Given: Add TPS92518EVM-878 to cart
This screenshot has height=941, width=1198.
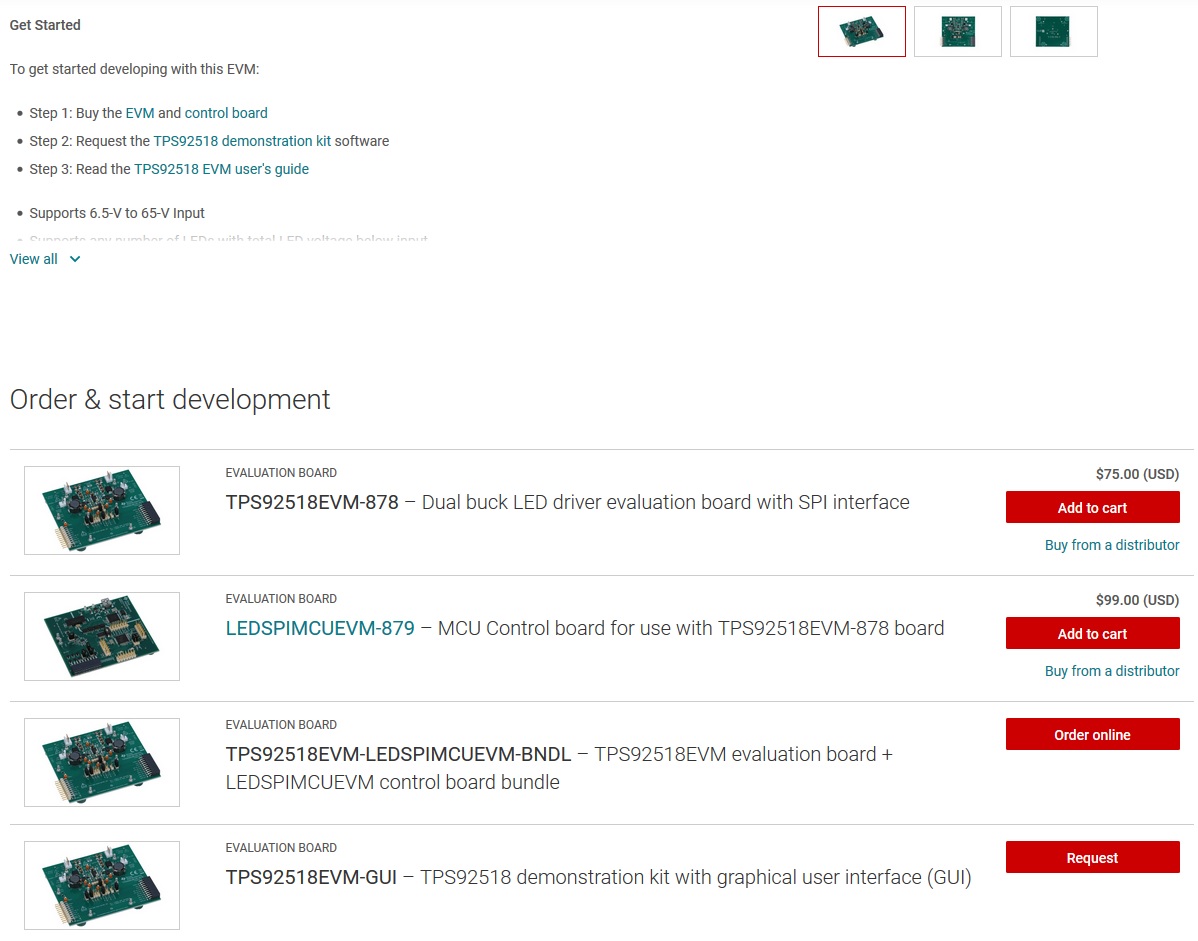Looking at the screenshot, I should point(1093,508).
